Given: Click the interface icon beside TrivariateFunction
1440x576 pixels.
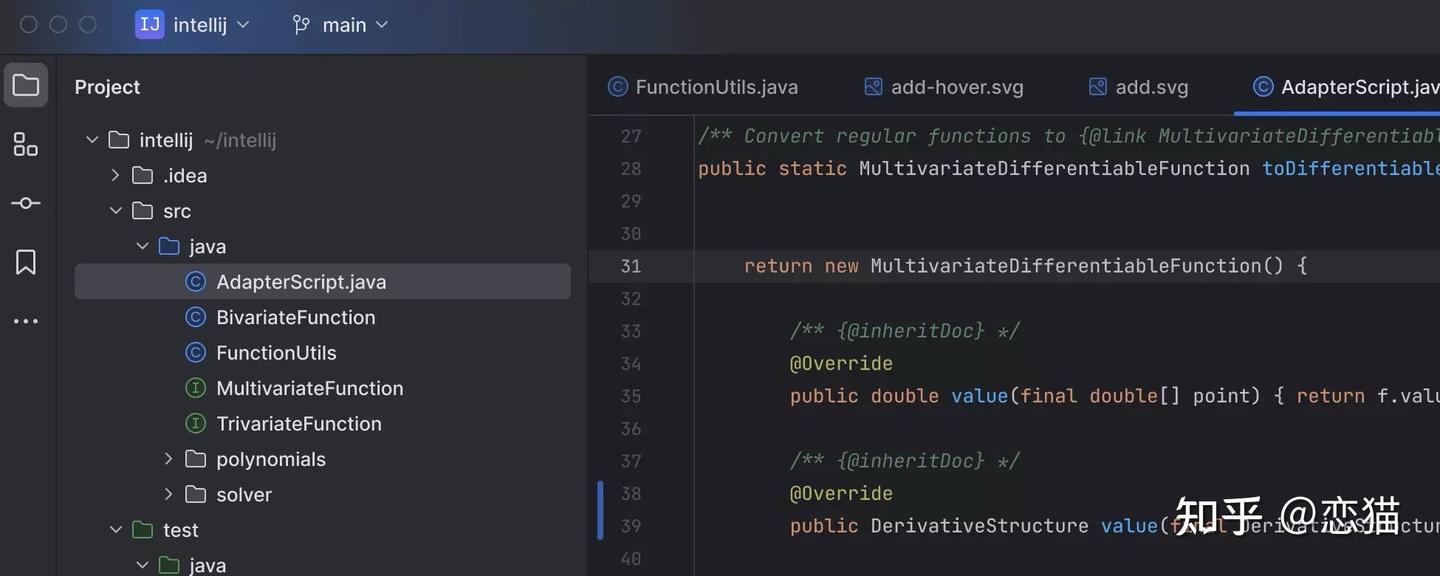Looking at the screenshot, I should click(196, 423).
